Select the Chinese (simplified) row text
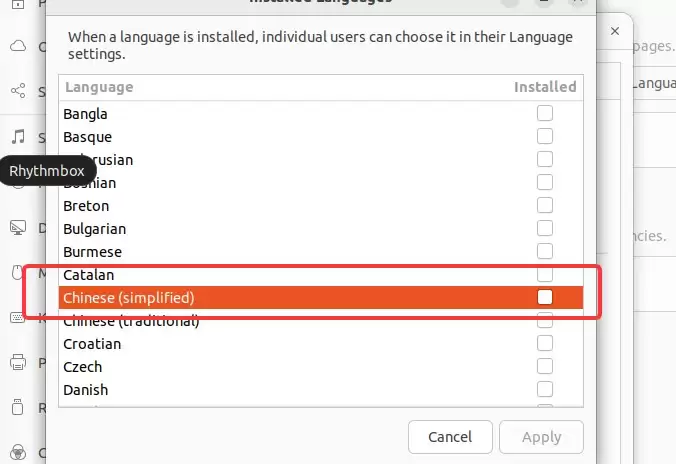This screenshot has height=464, width=676. pos(128,298)
